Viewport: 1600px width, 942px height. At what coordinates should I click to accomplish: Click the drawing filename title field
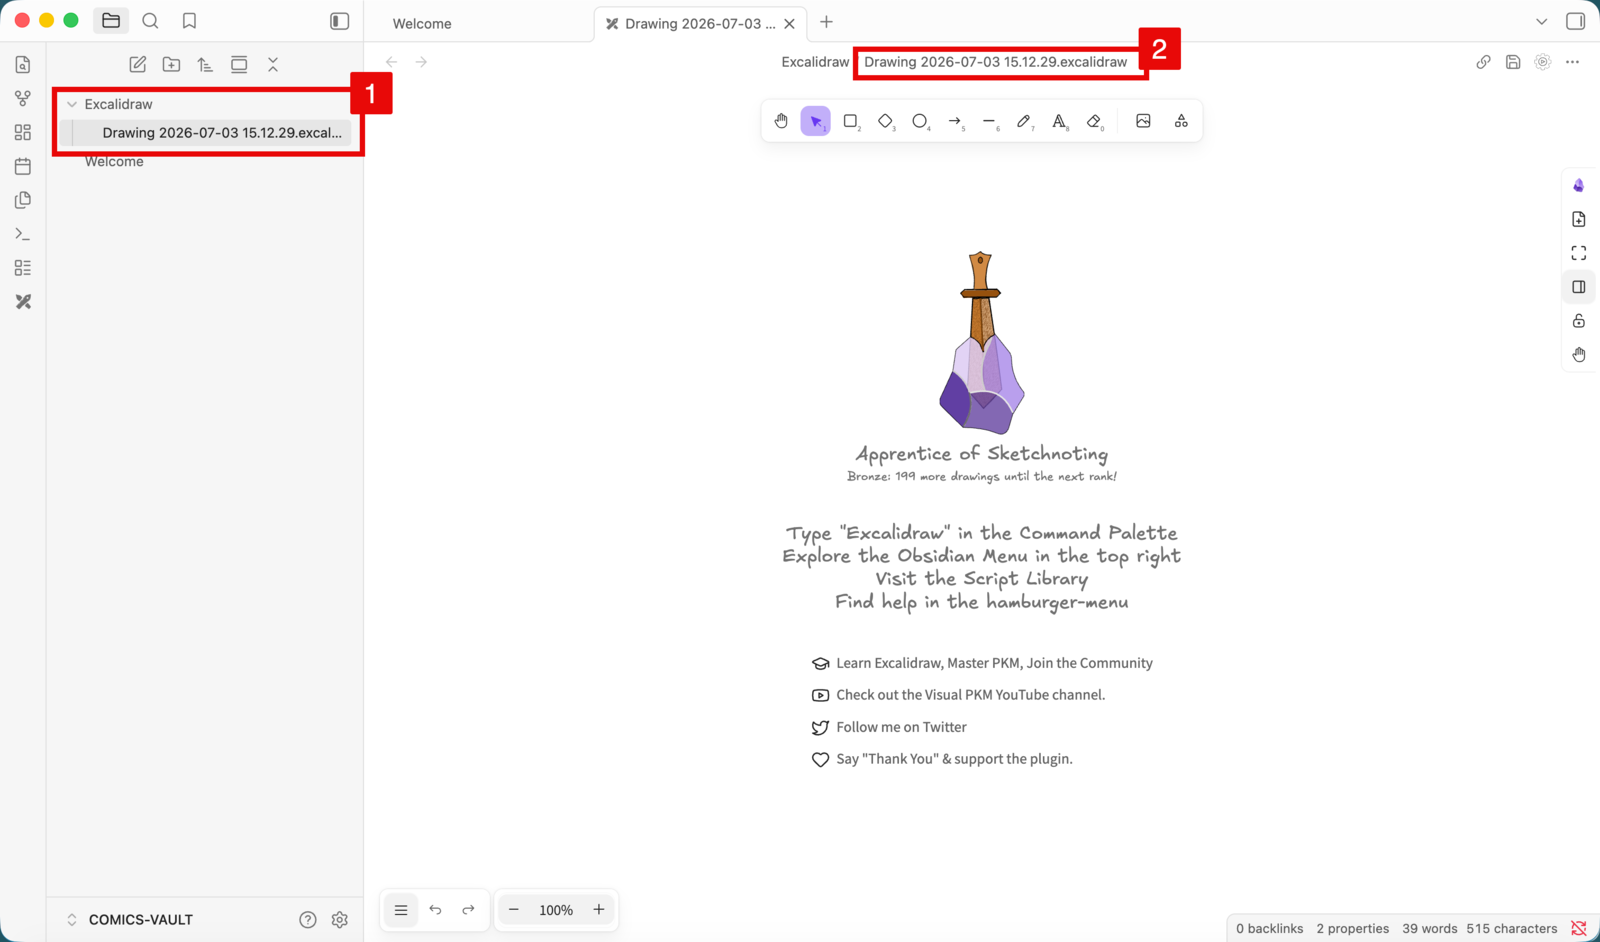click(996, 62)
